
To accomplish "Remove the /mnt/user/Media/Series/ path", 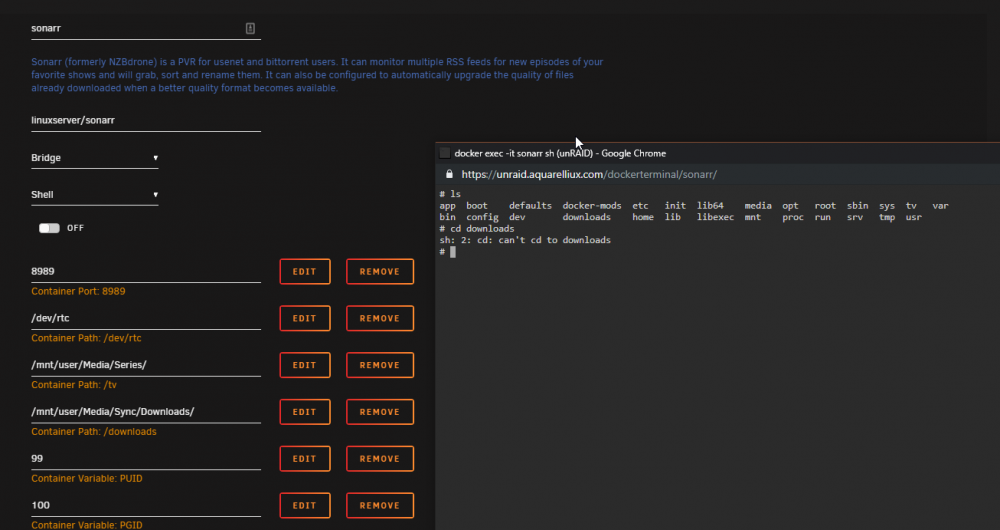I will (x=379, y=365).
